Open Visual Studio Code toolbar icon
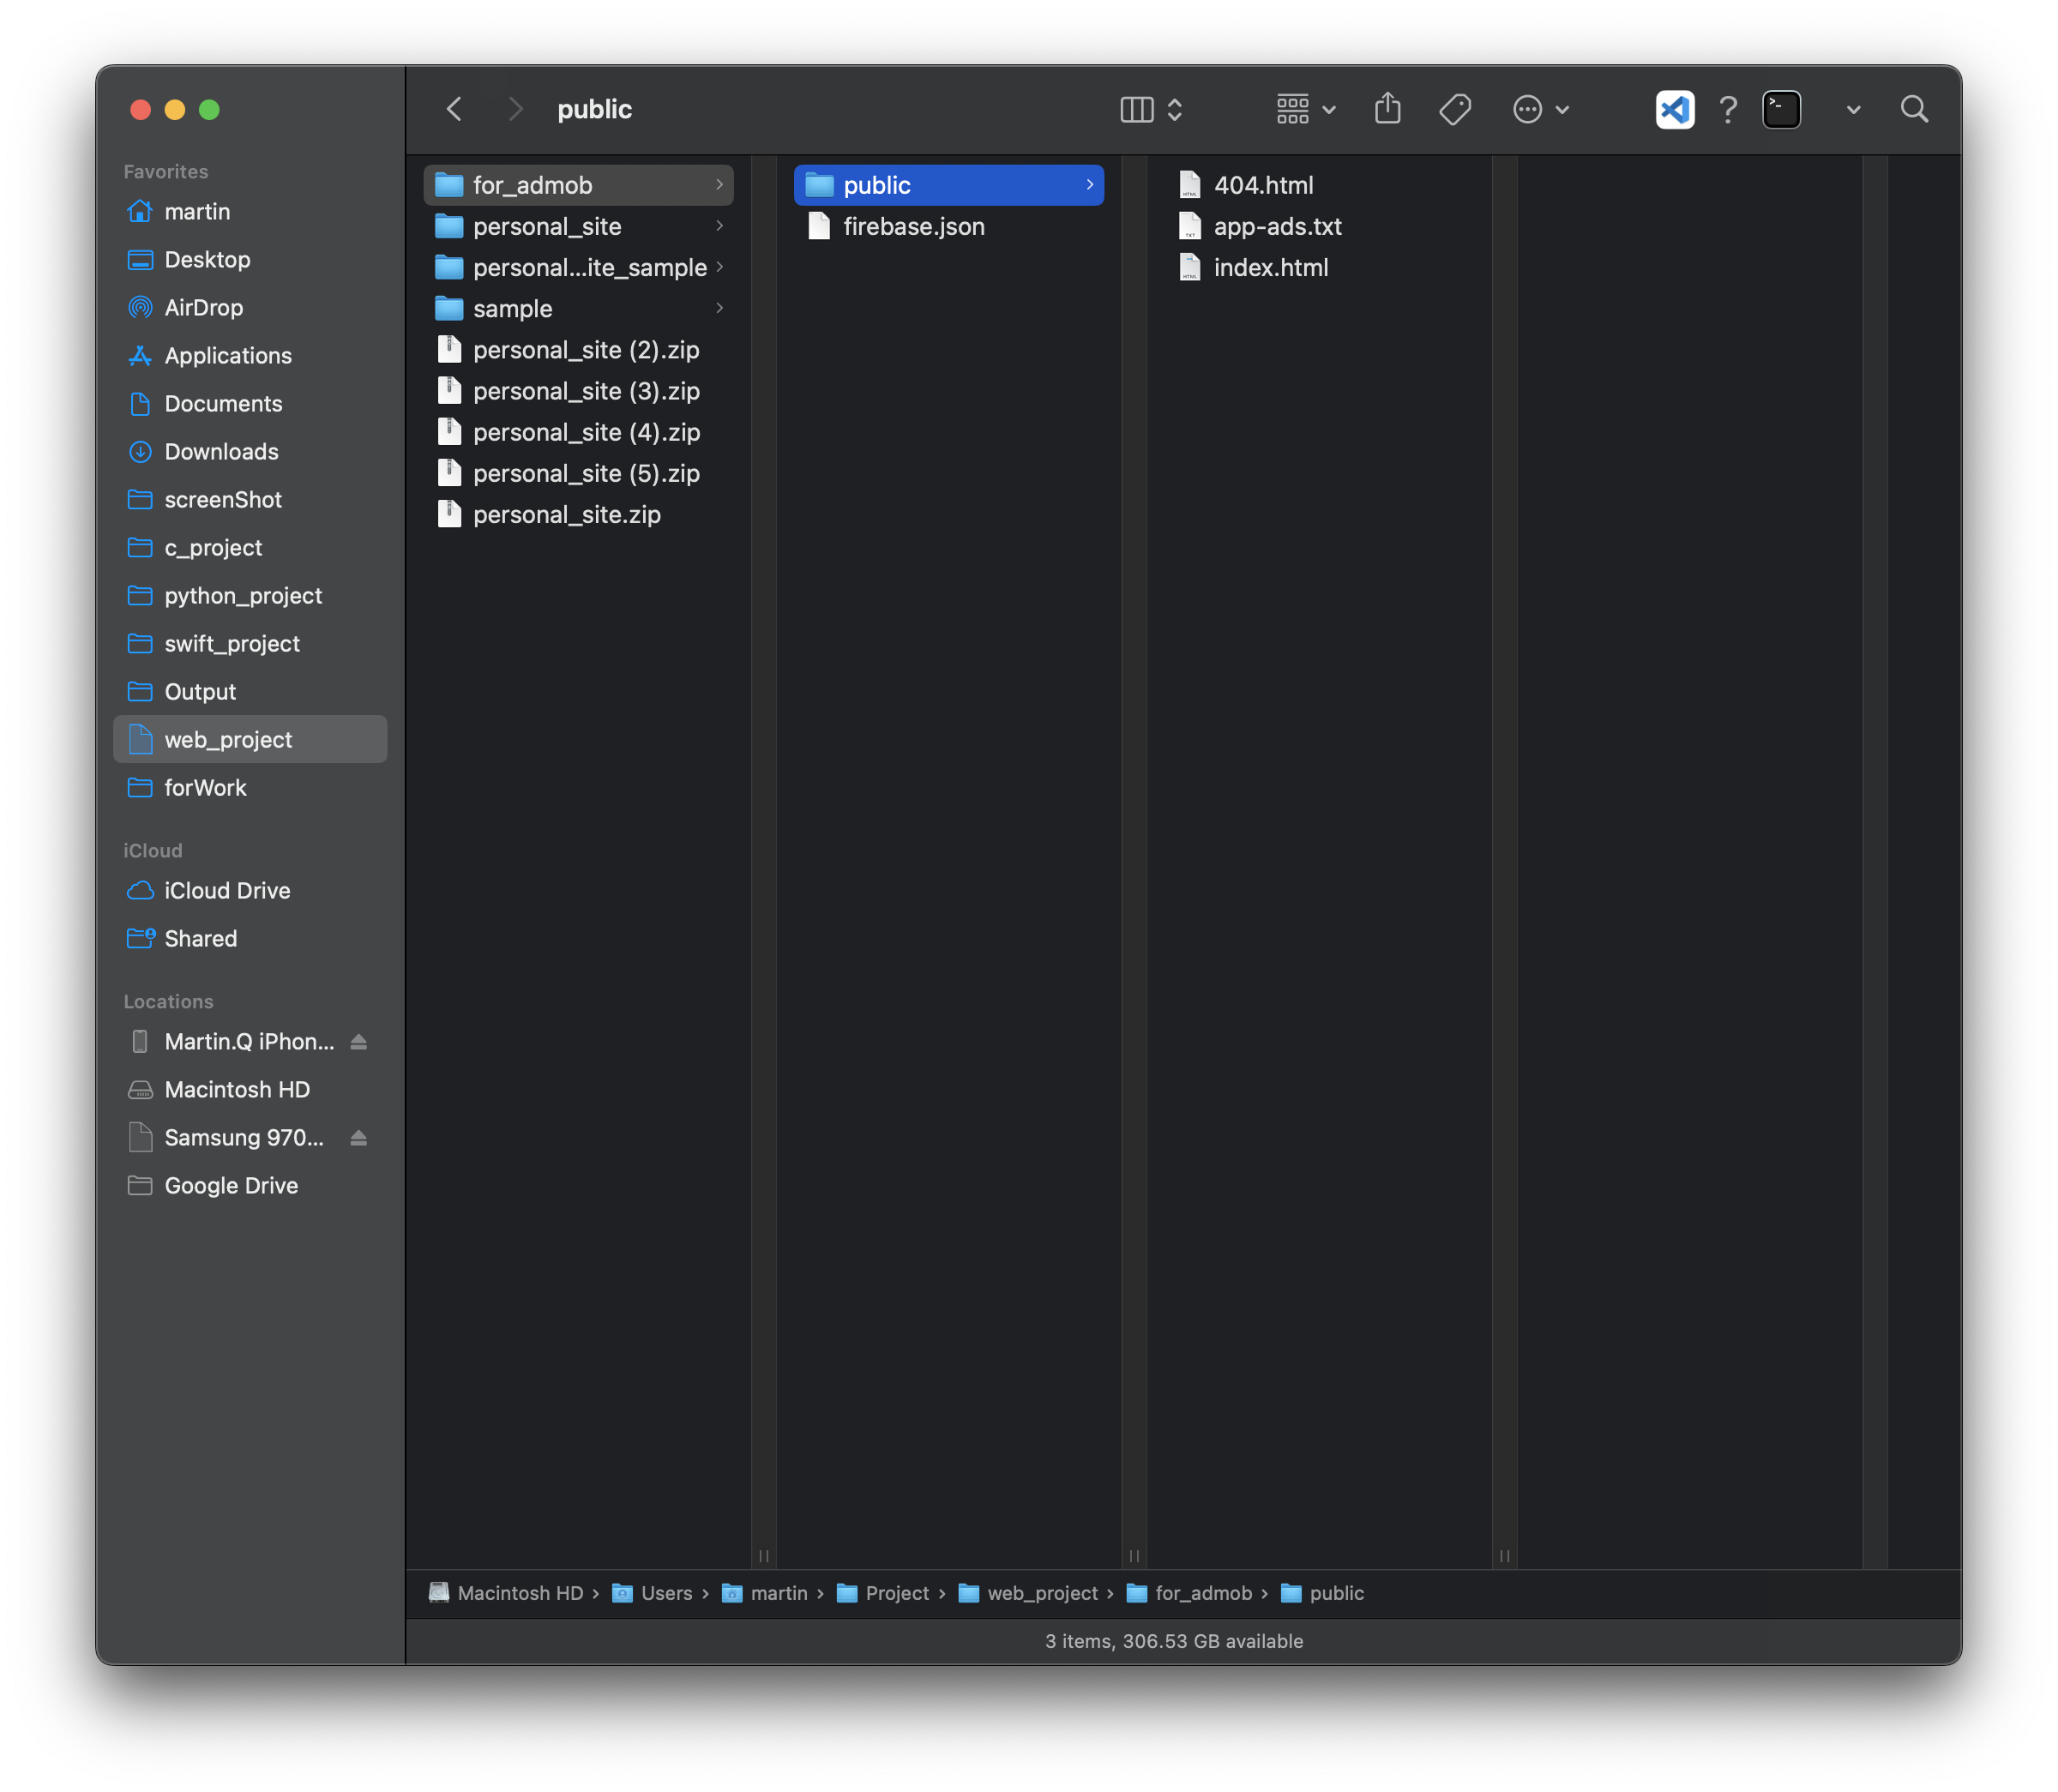Viewport: 2058px width, 1792px height. (x=1674, y=109)
